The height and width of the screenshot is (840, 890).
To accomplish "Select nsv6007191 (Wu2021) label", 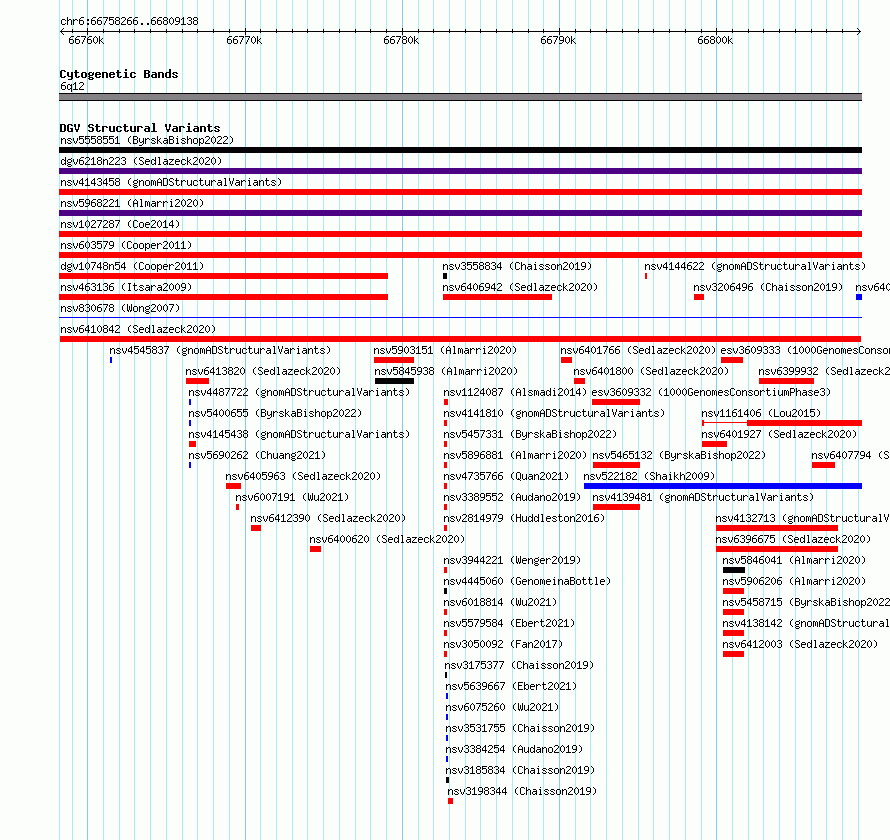I will pyautogui.click(x=292, y=497).
